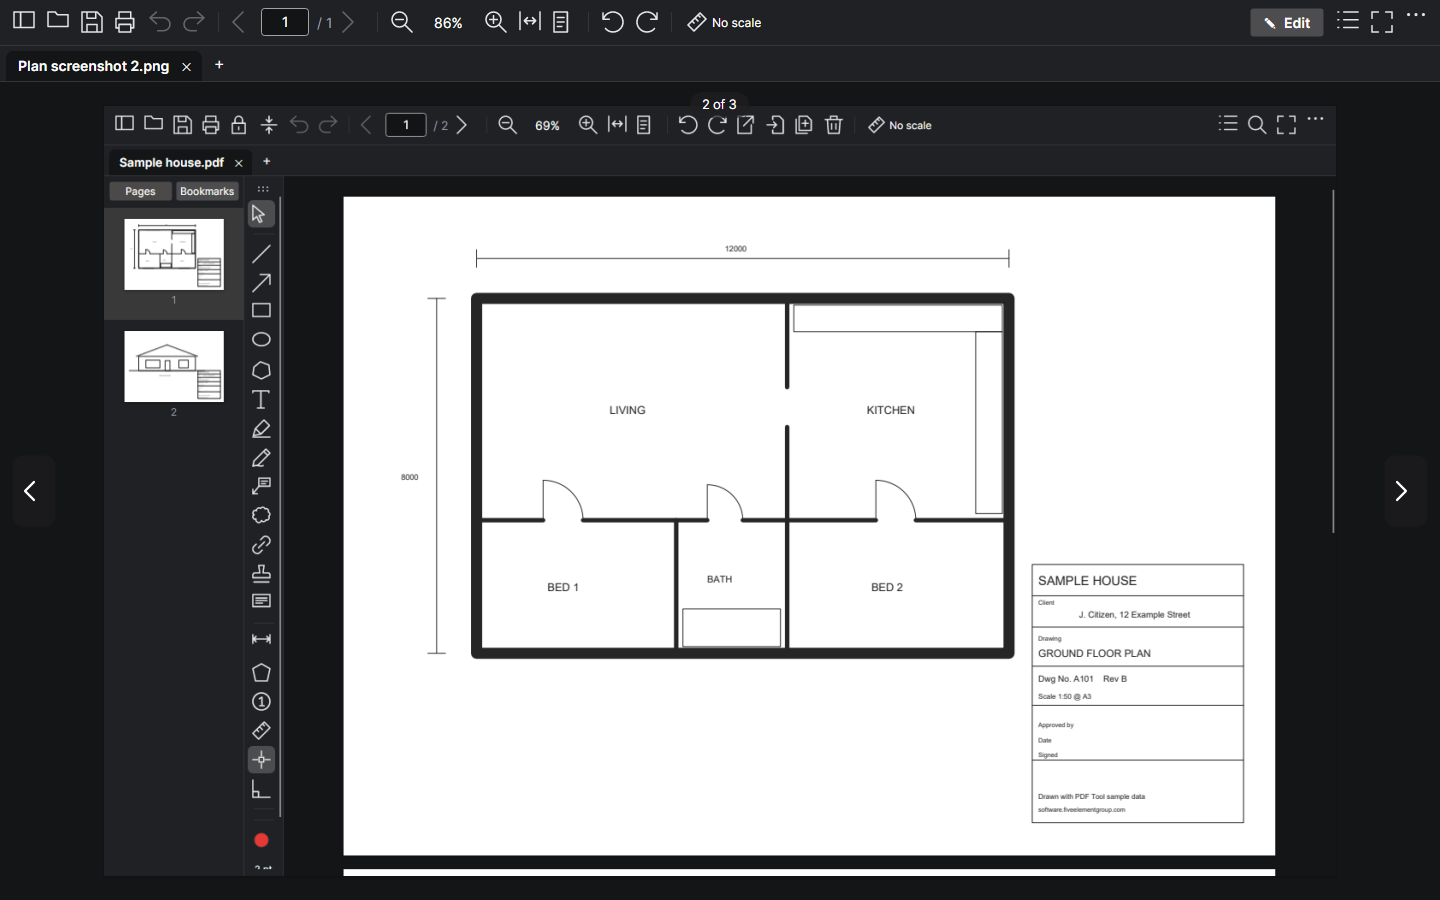Click the Bookmarks tab in the embedded screenshot
The width and height of the screenshot is (1440, 900).
point(207,191)
